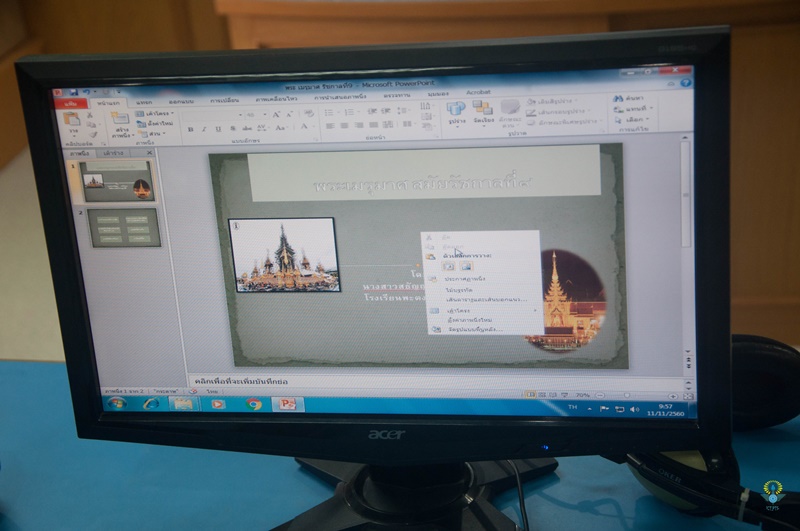
Task: Click the Shapes gallery icon
Action: 457,109
